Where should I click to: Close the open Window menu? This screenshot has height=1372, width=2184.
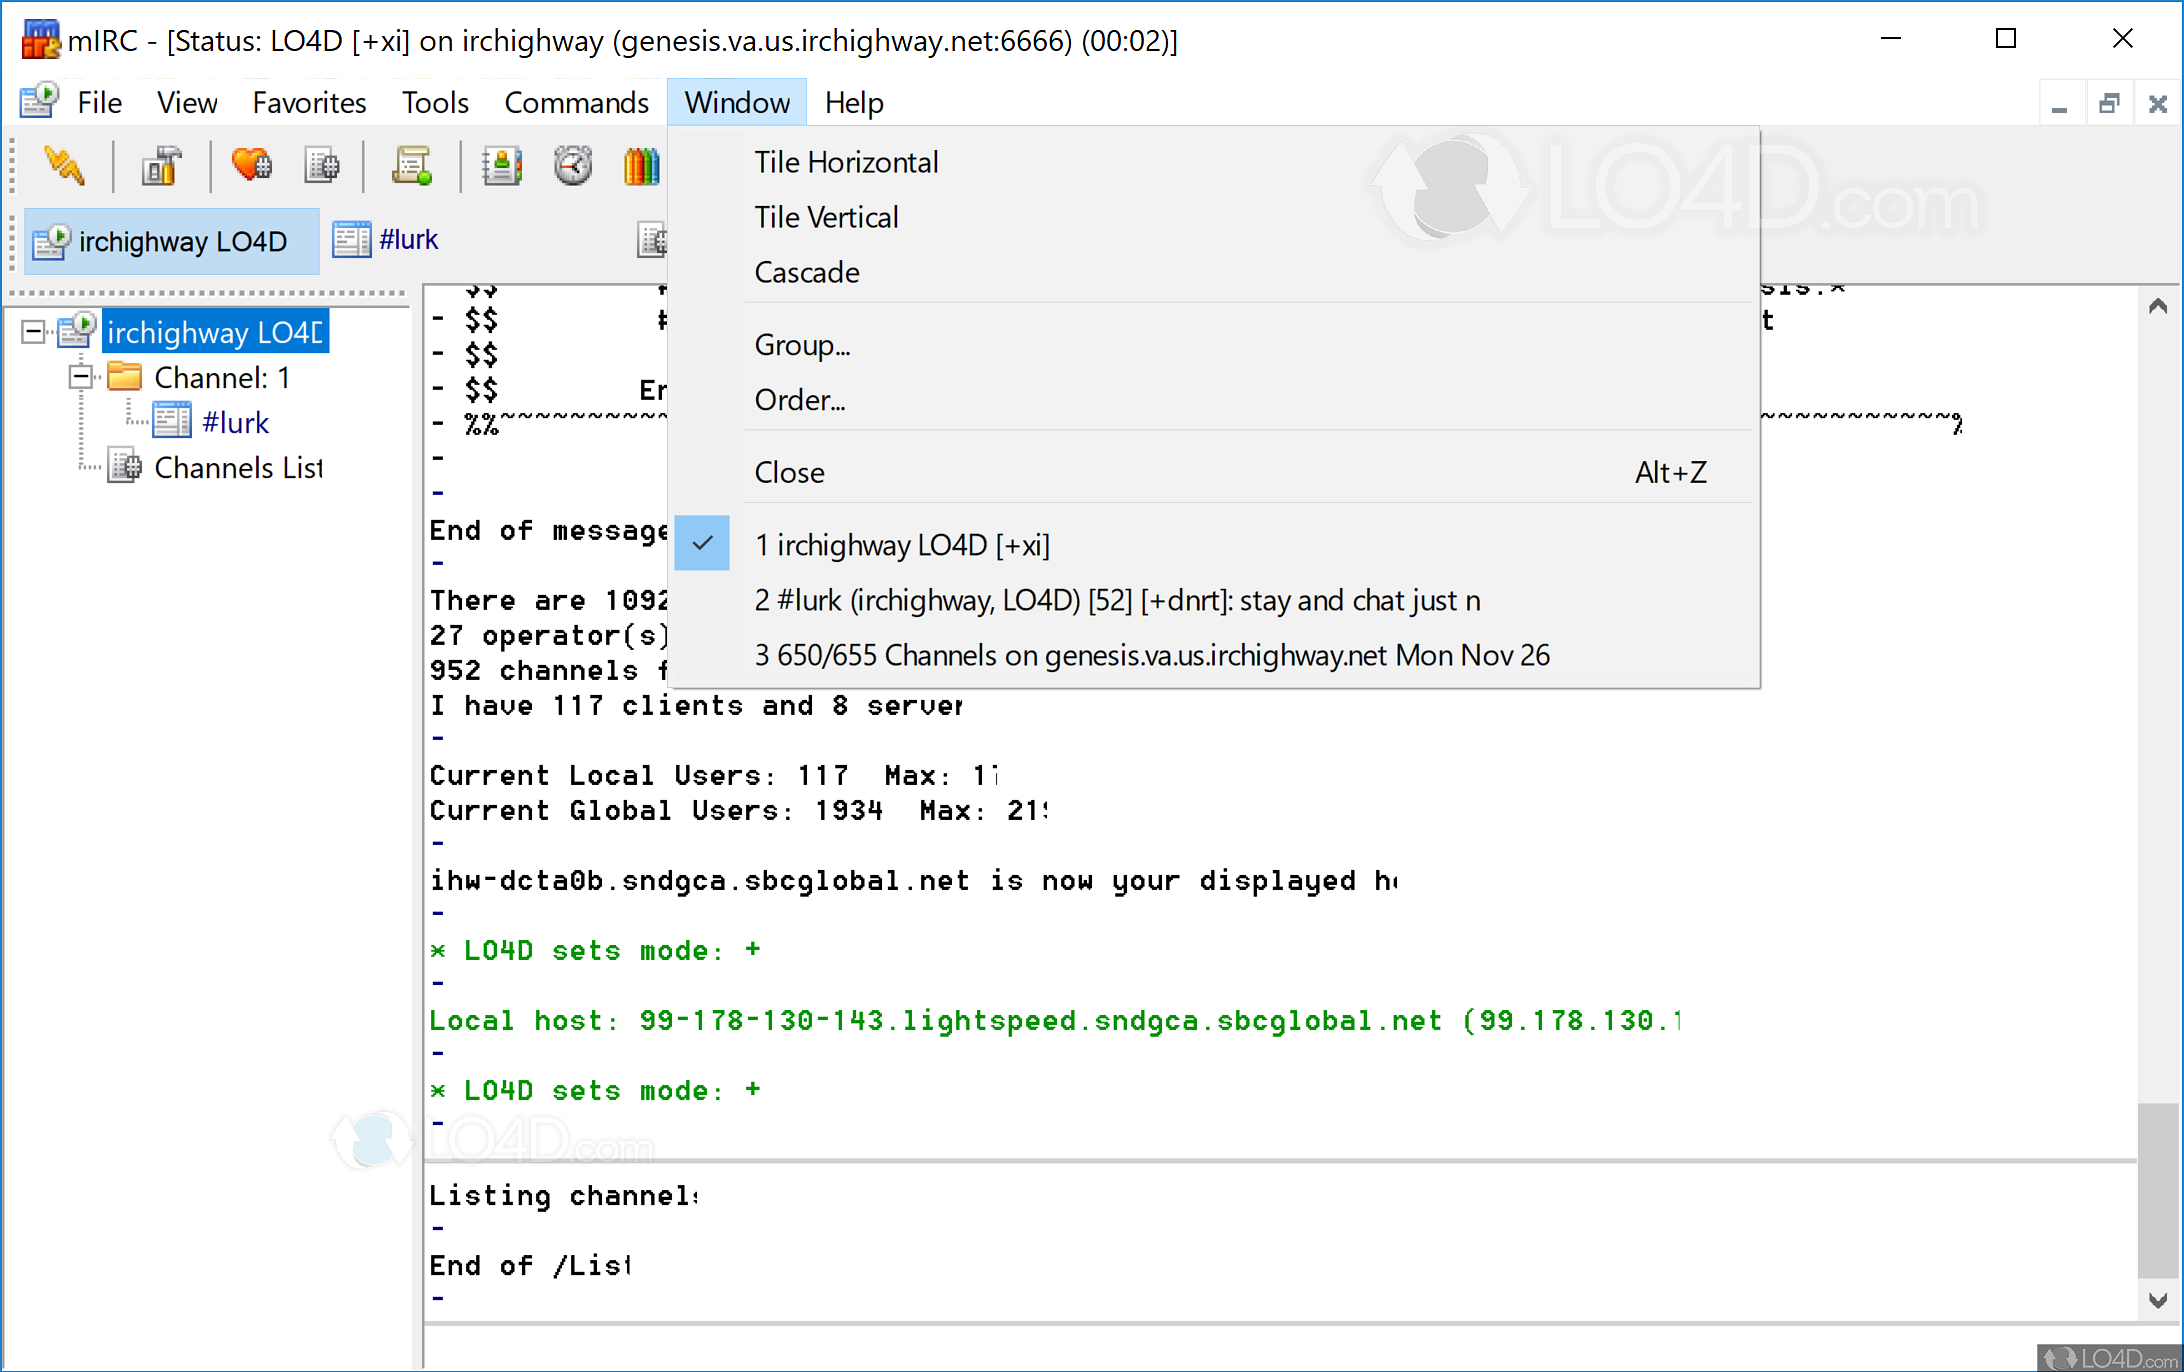point(737,102)
